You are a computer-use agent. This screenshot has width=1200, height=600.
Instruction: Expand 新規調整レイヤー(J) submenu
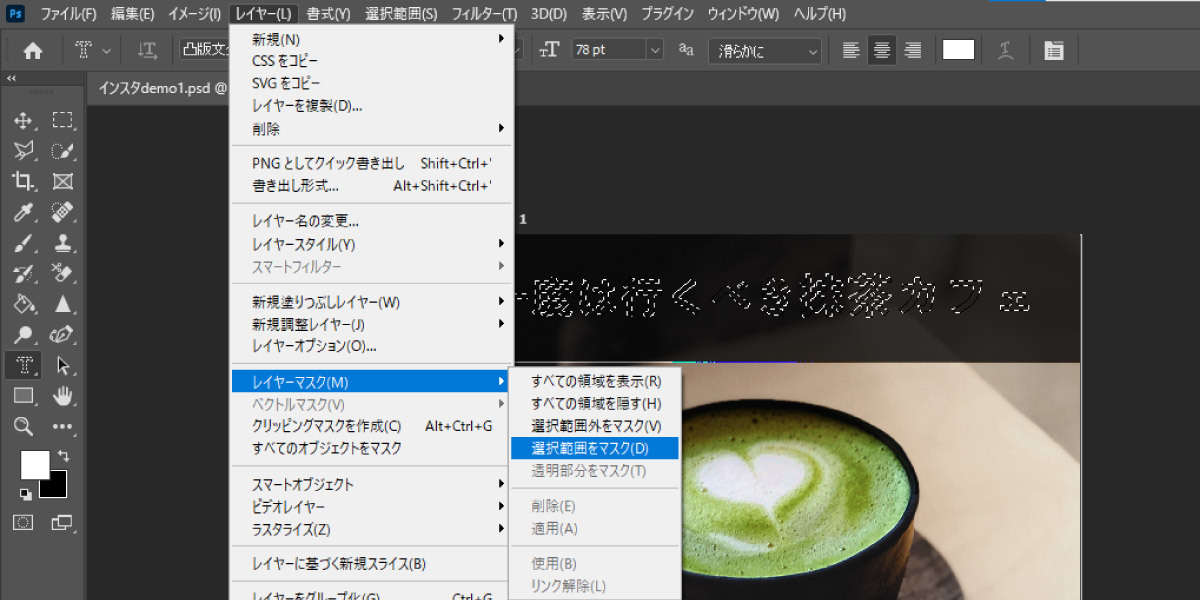[371, 324]
